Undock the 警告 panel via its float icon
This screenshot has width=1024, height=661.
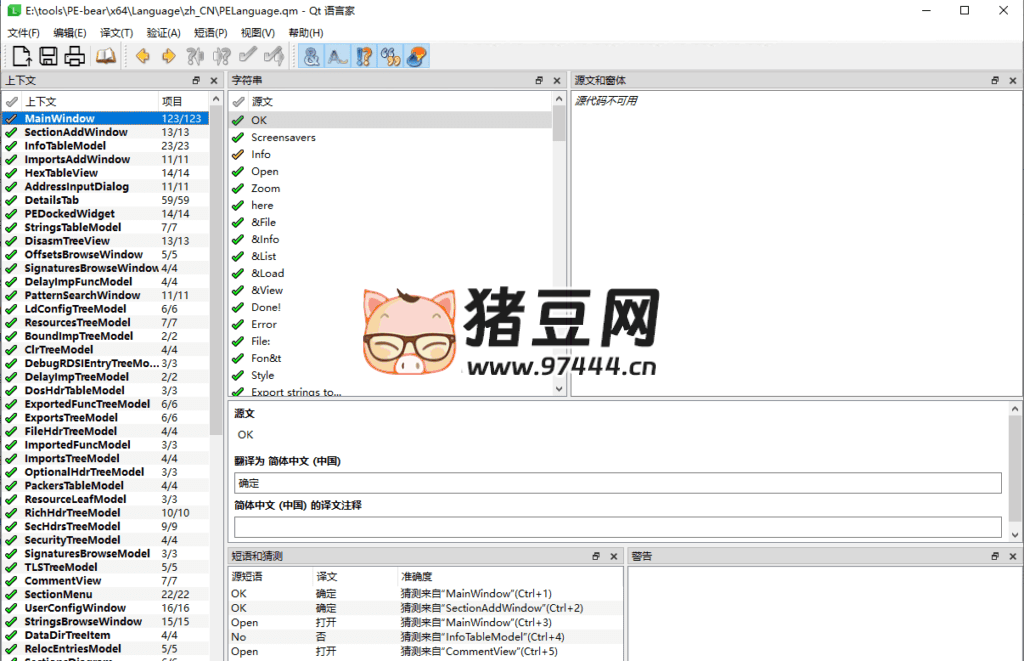click(994, 555)
